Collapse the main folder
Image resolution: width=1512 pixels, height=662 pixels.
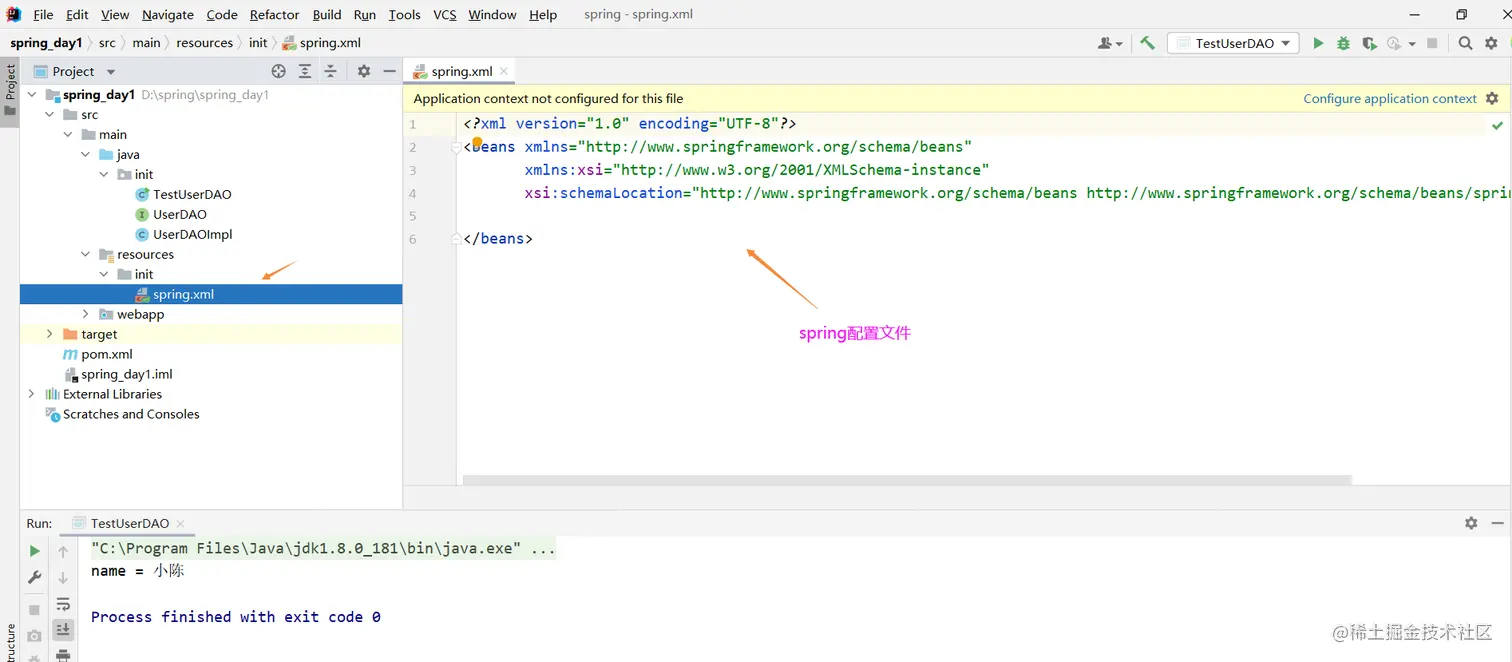[68, 134]
